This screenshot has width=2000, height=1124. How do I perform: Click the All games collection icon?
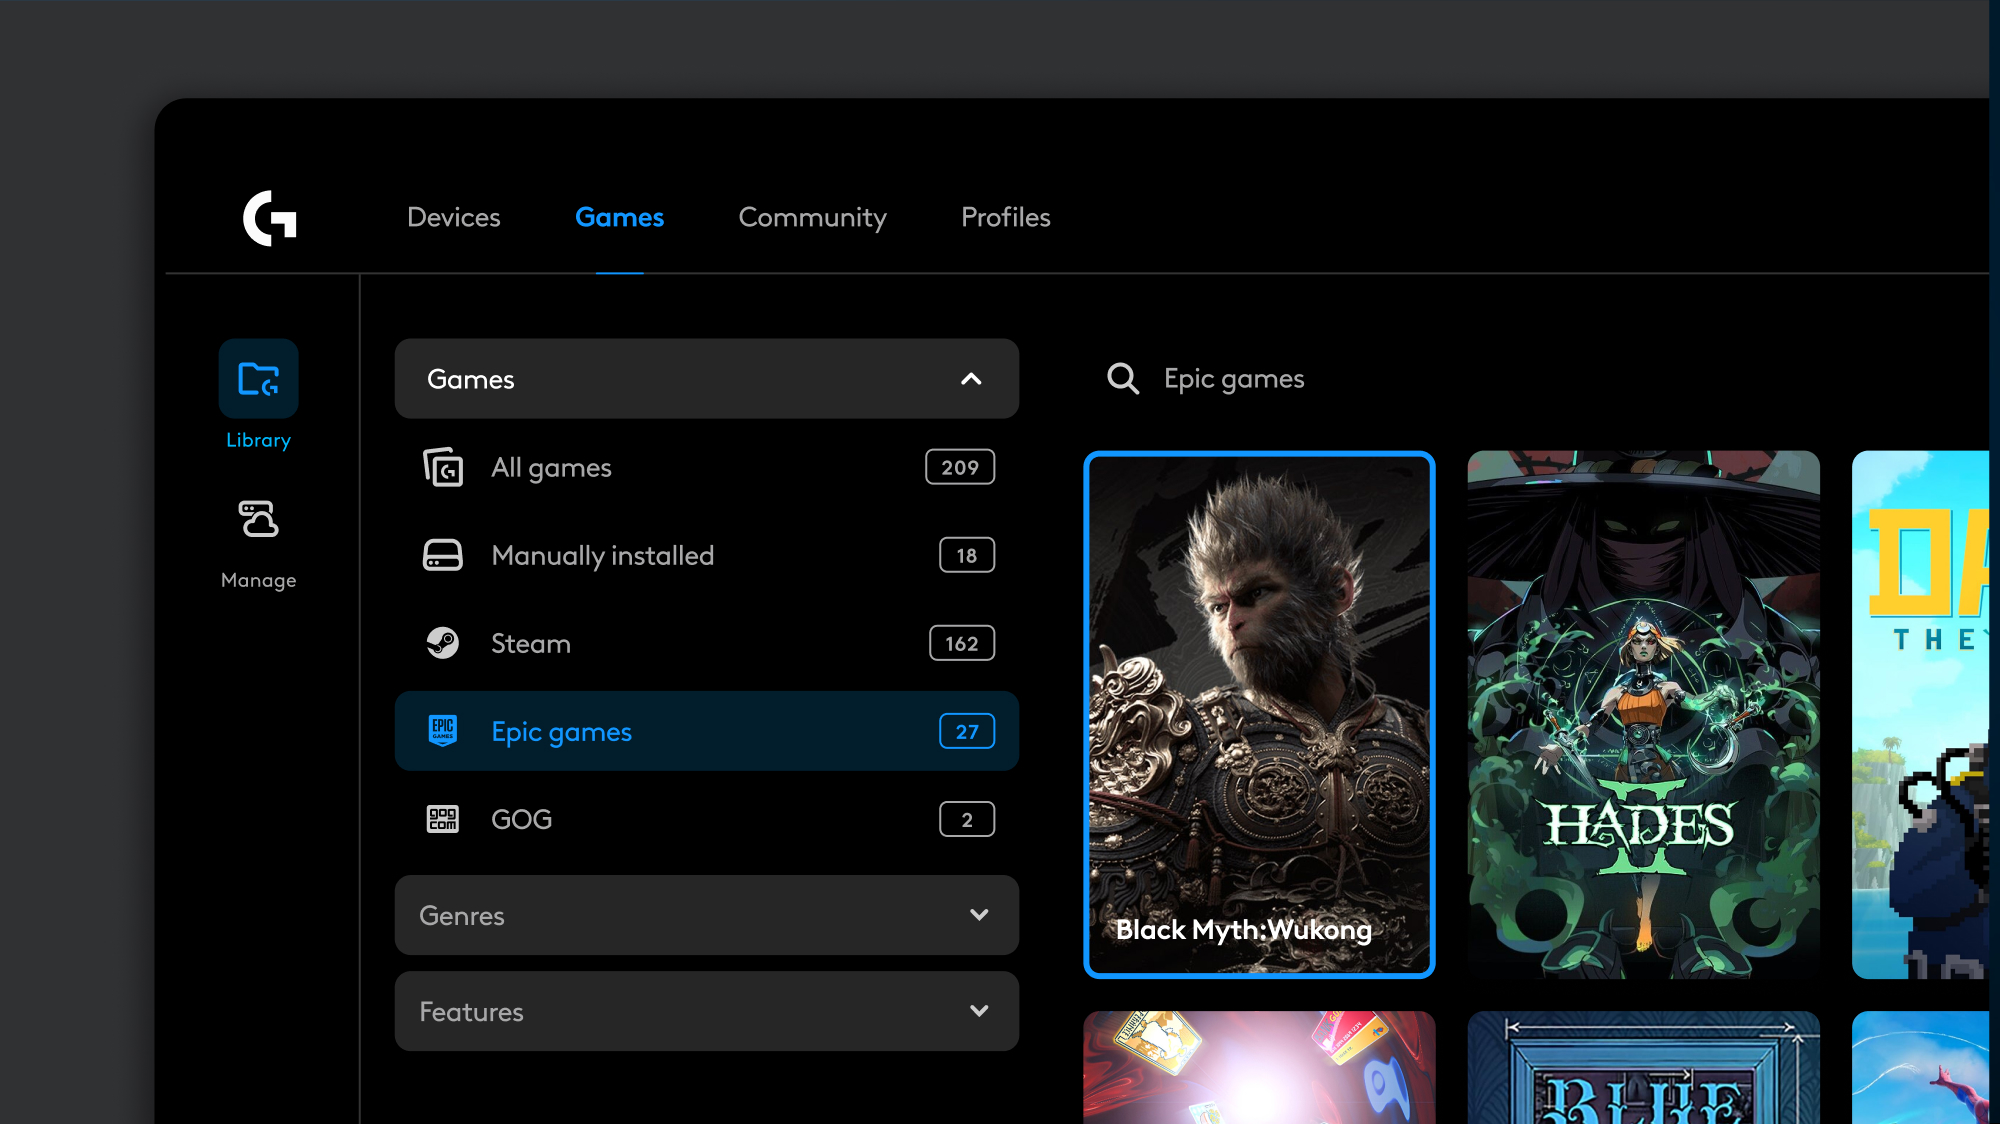(443, 467)
